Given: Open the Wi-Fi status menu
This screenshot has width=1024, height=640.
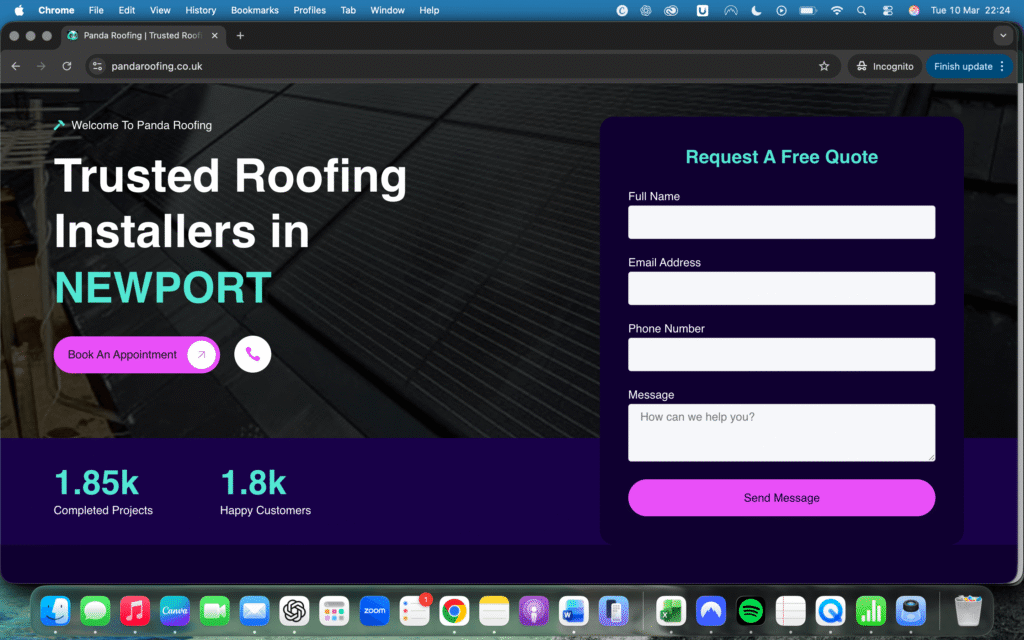Looking at the screenshot, I should coord(836,10).
